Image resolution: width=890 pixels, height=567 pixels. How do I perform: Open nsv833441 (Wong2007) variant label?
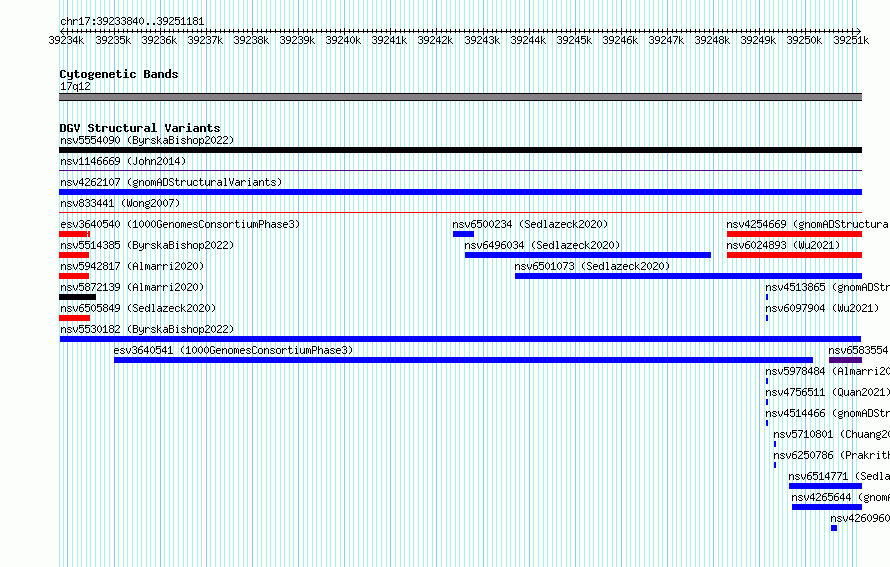[120, 203]
